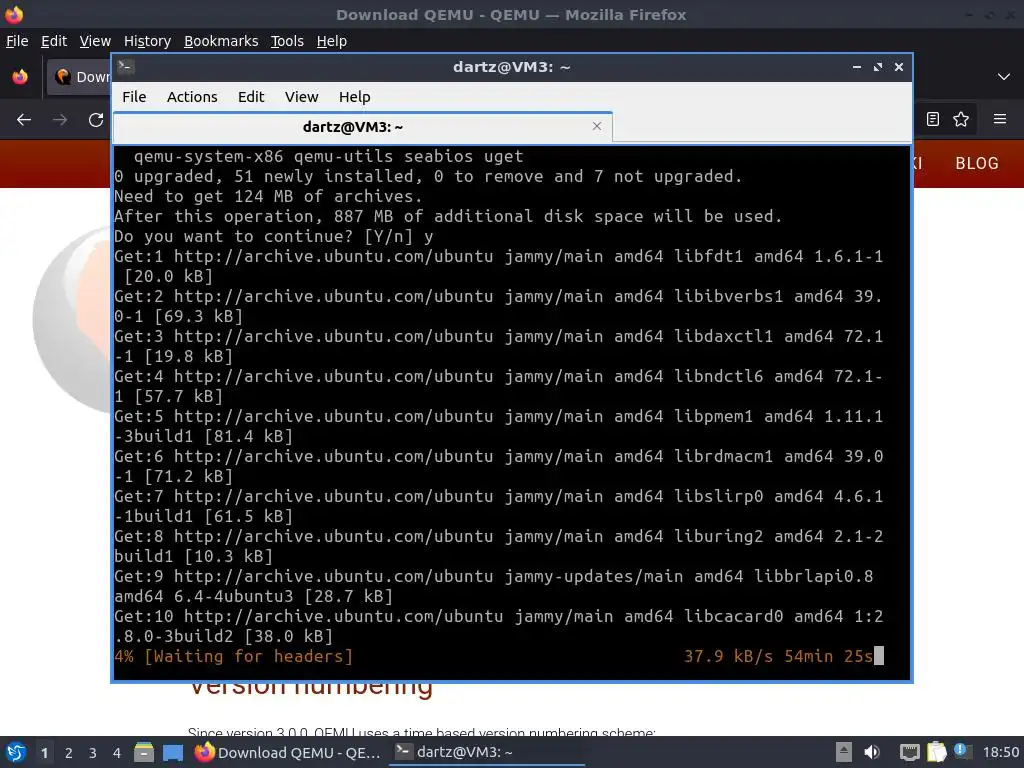This screenshot has width=1024, height=768.
Task: Click the Get:9 libbrlapi0.8 line
Action: click(494, 586)
